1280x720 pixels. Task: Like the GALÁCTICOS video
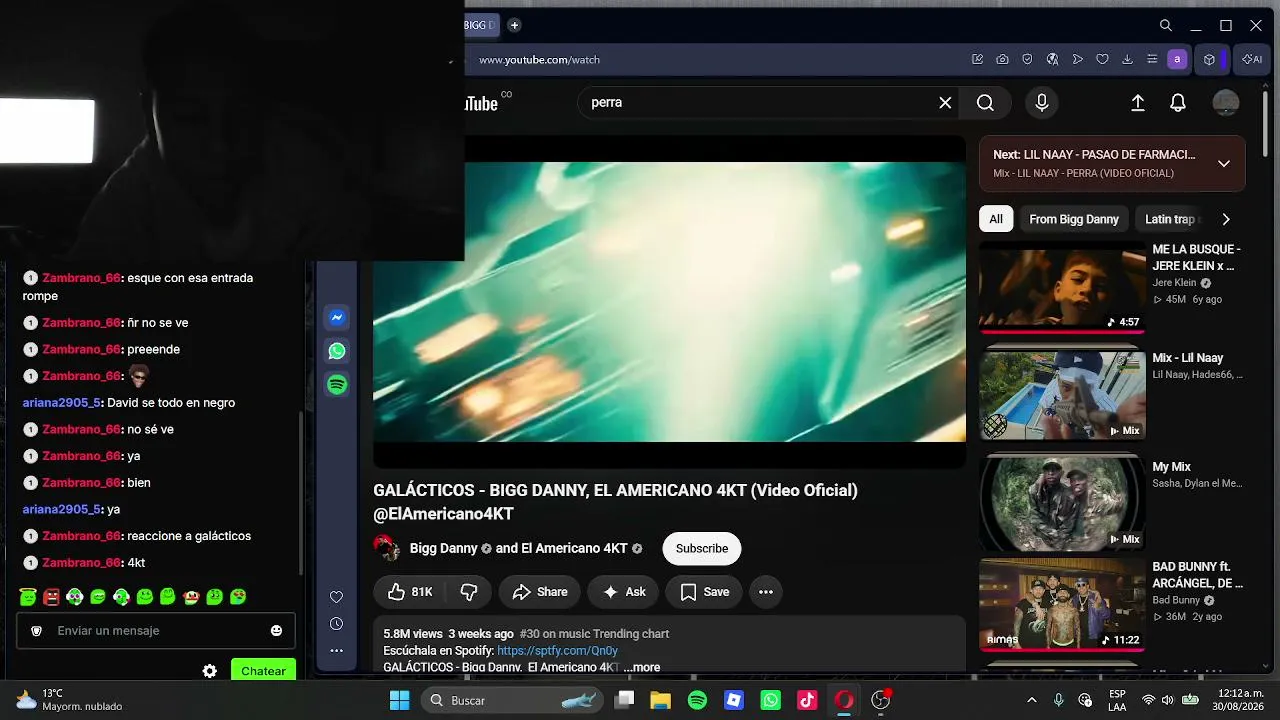point(410,592)
